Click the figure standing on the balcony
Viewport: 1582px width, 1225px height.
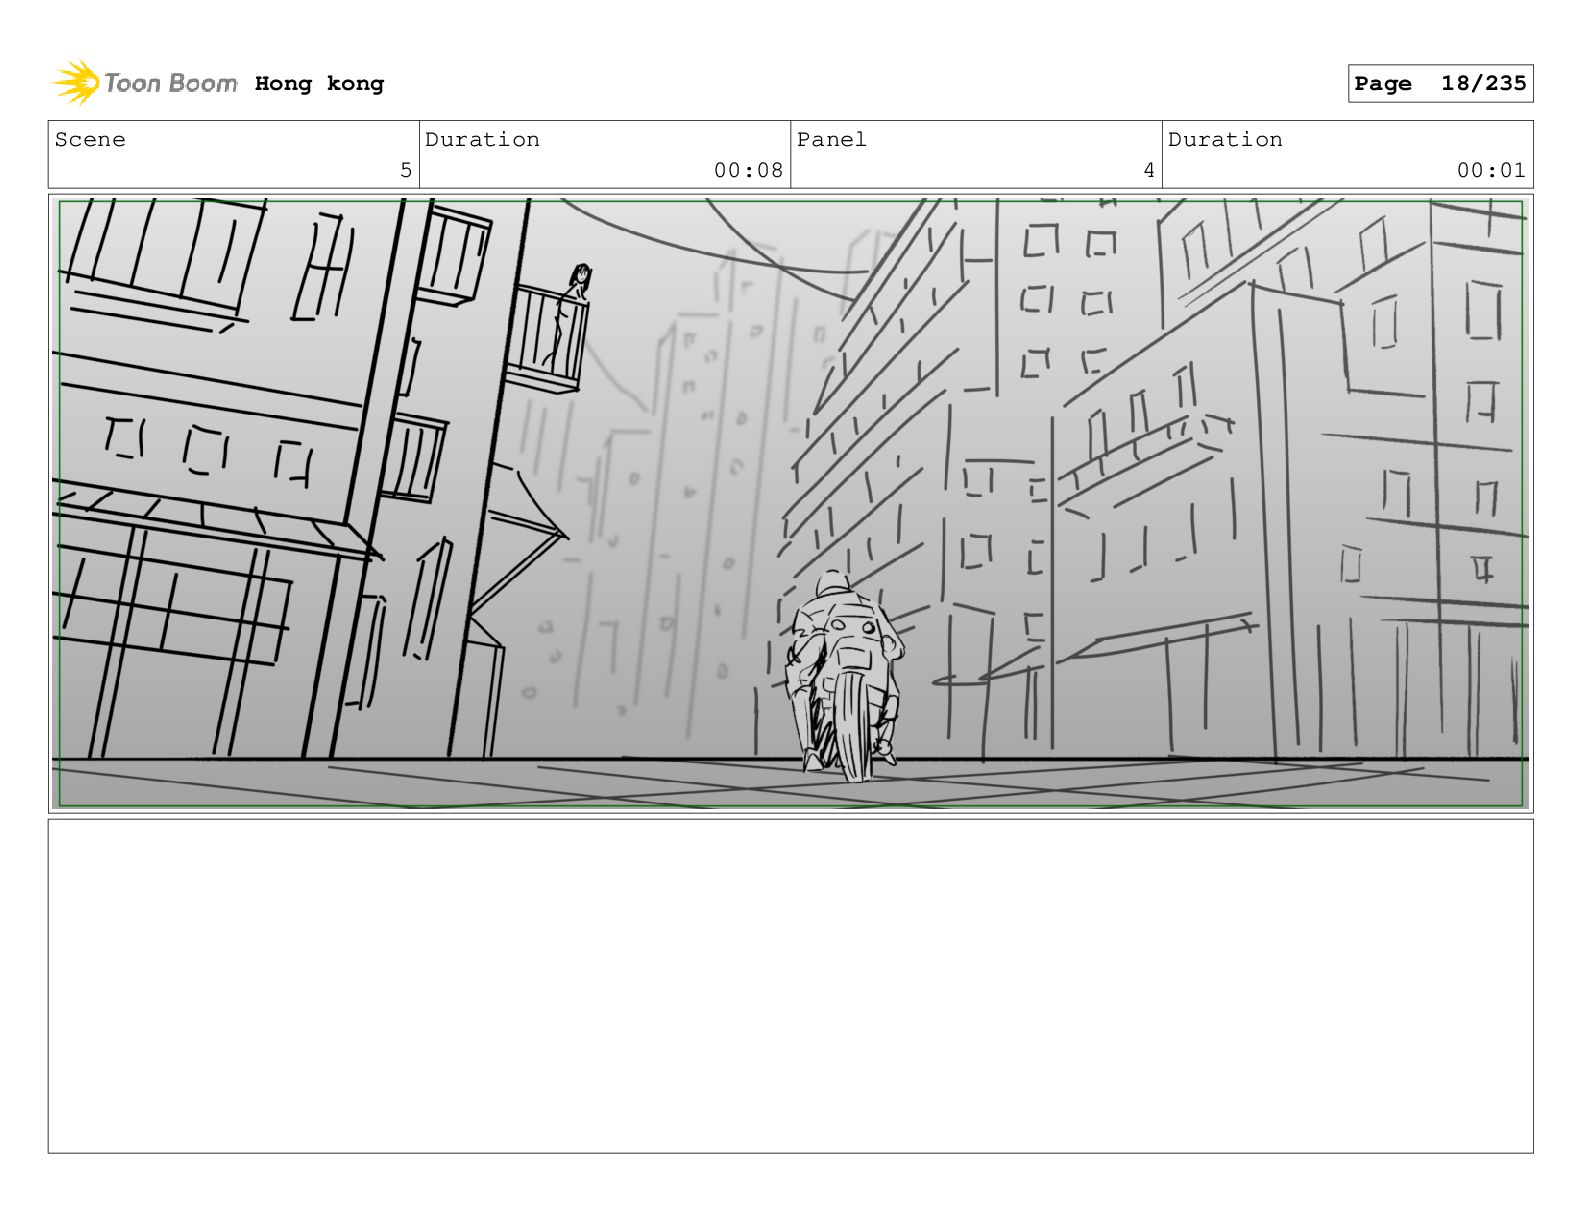click(x=570, y=314)
